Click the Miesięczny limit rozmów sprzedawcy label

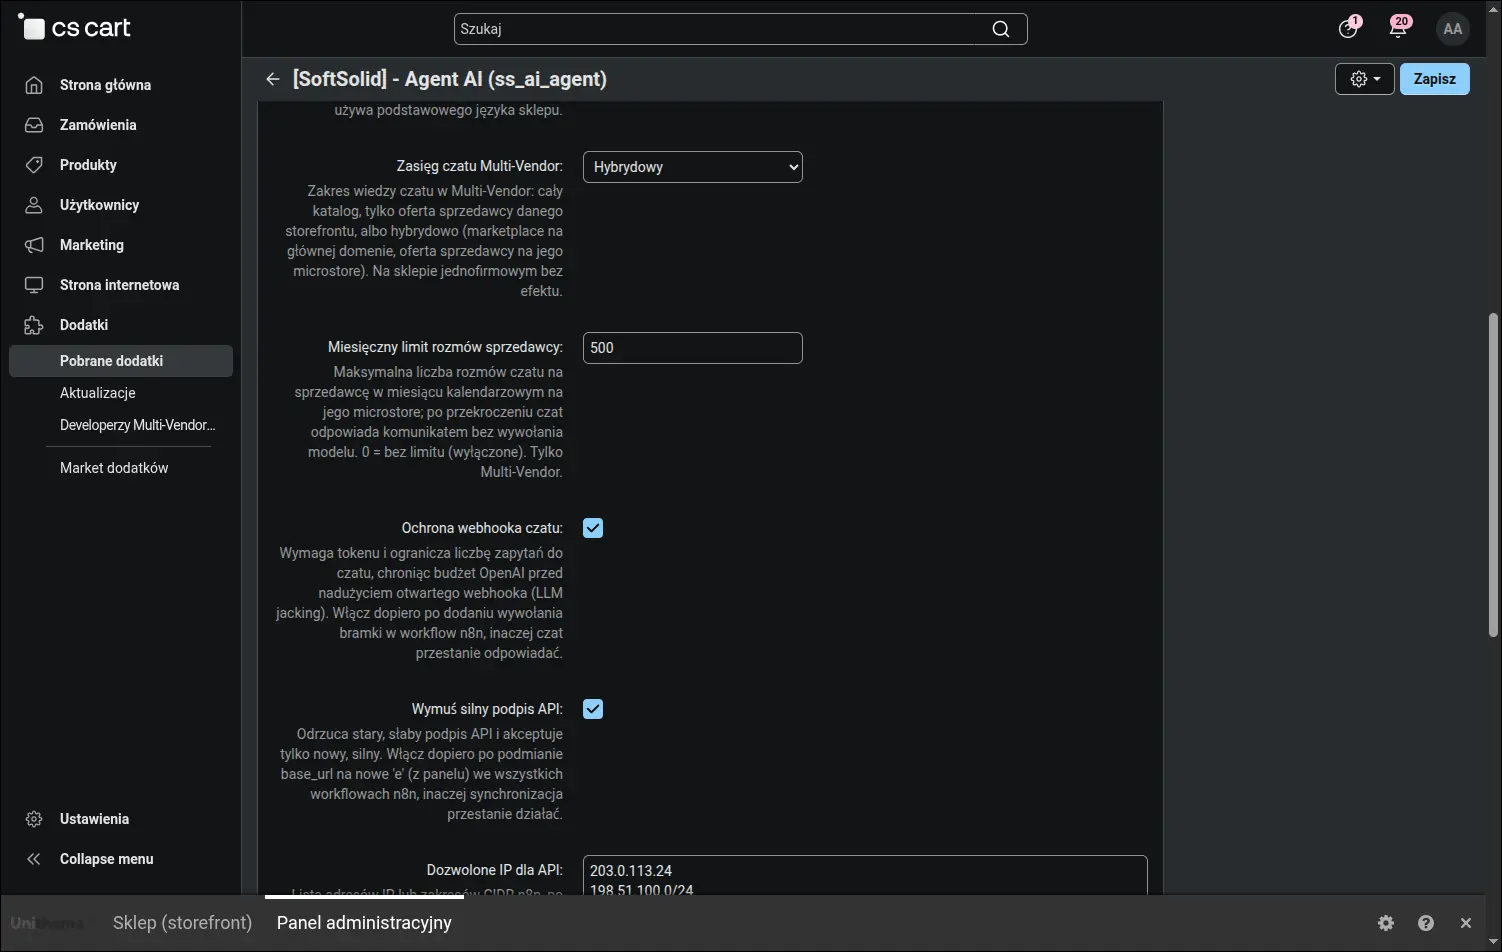click(445, 347)
